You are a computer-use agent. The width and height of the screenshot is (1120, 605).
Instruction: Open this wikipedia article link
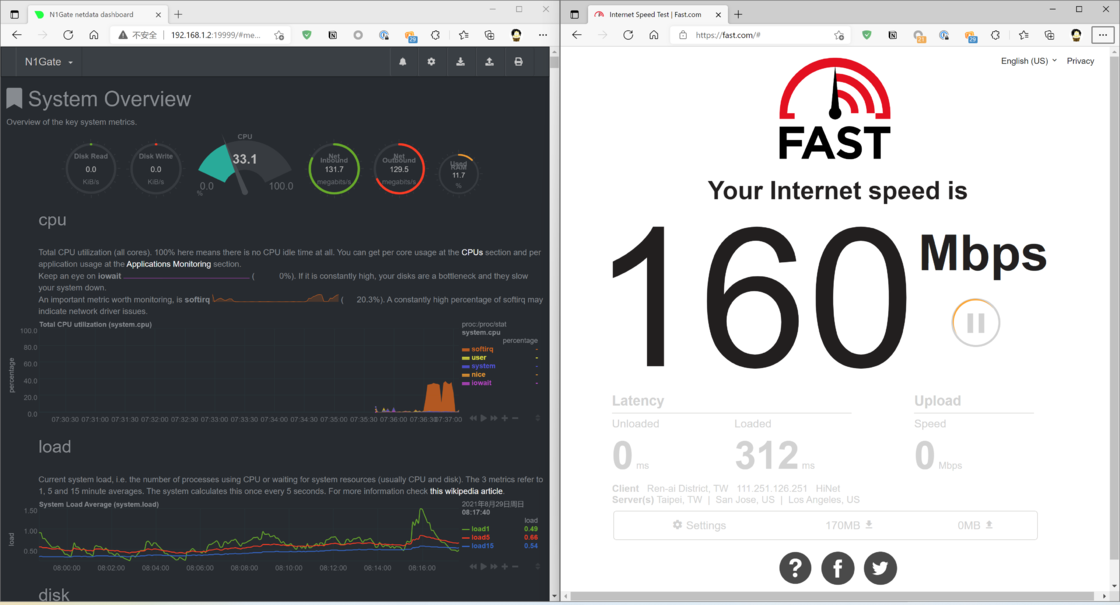[x=466, y=491]
